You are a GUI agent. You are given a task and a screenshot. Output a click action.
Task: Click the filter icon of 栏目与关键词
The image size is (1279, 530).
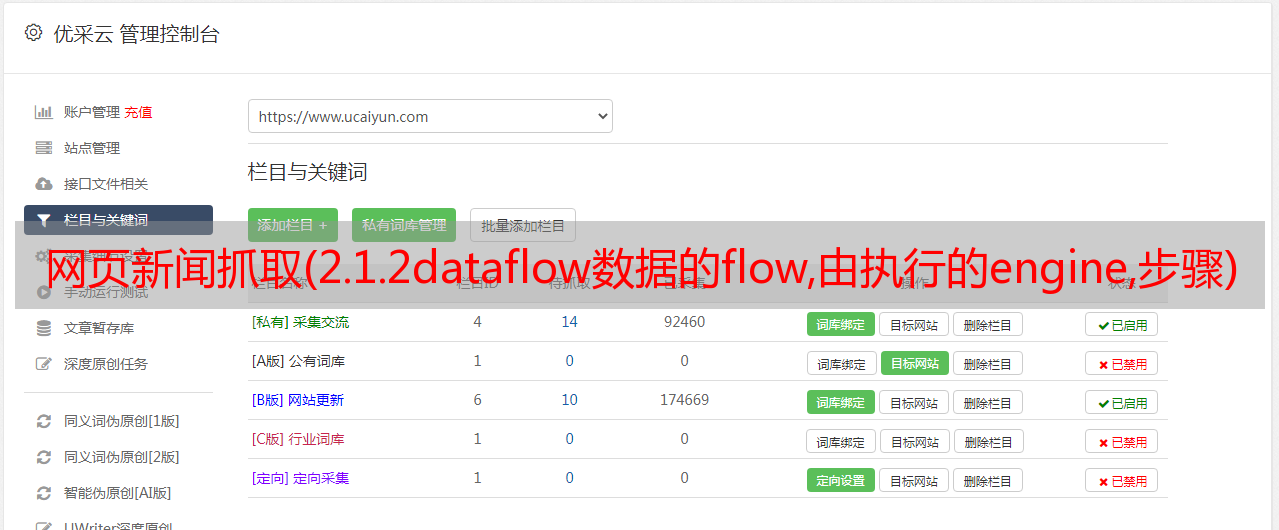43,220
